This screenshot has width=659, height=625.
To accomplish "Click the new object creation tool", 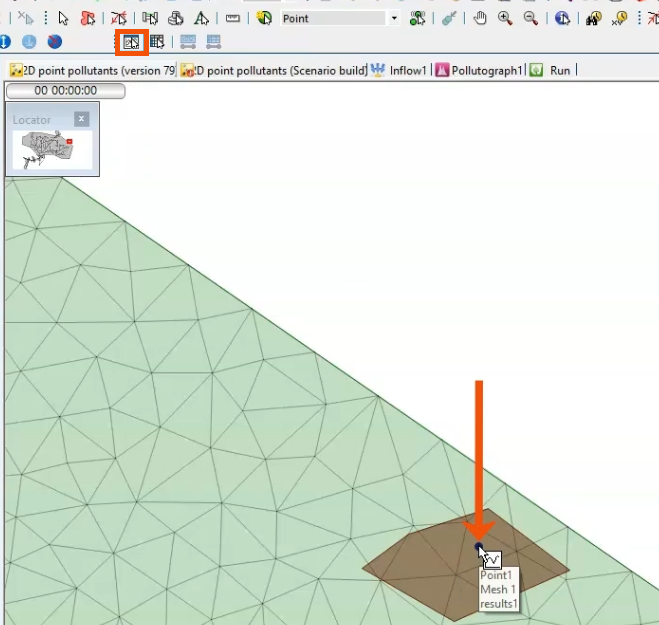I will [x=264, y=18].
